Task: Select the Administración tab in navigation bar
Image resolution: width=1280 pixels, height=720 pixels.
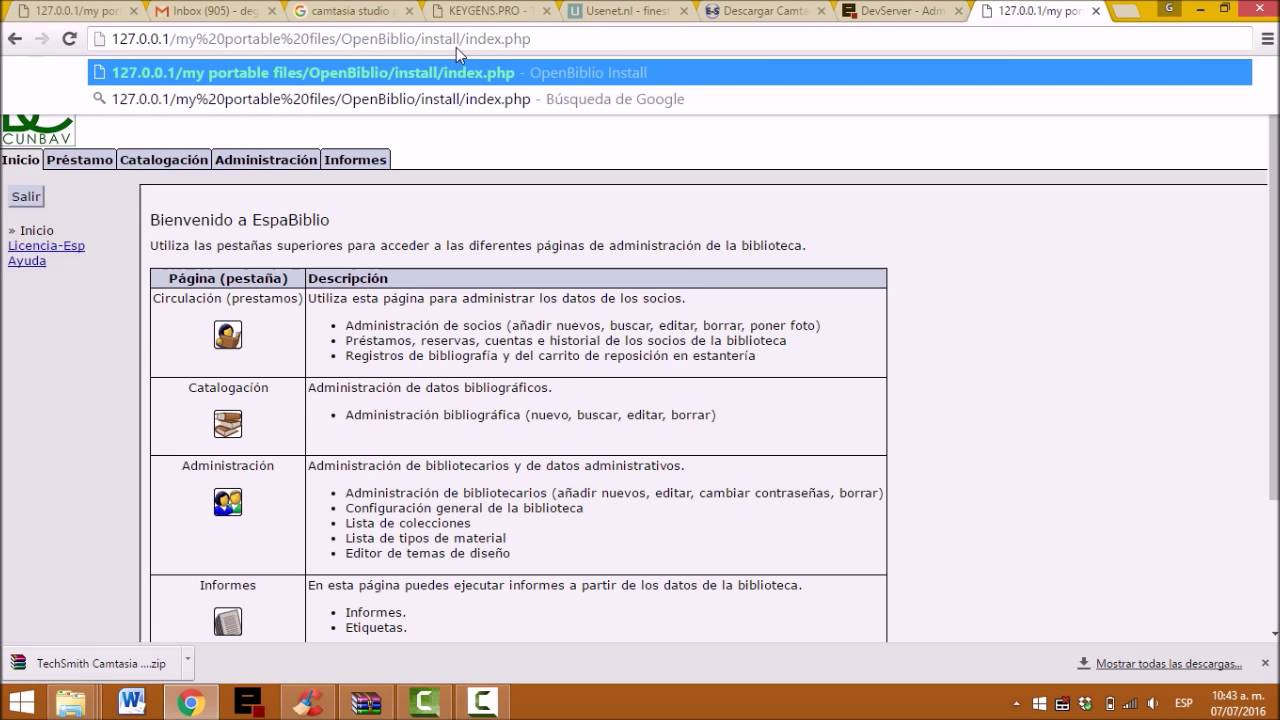Action: tap(266, 160)
